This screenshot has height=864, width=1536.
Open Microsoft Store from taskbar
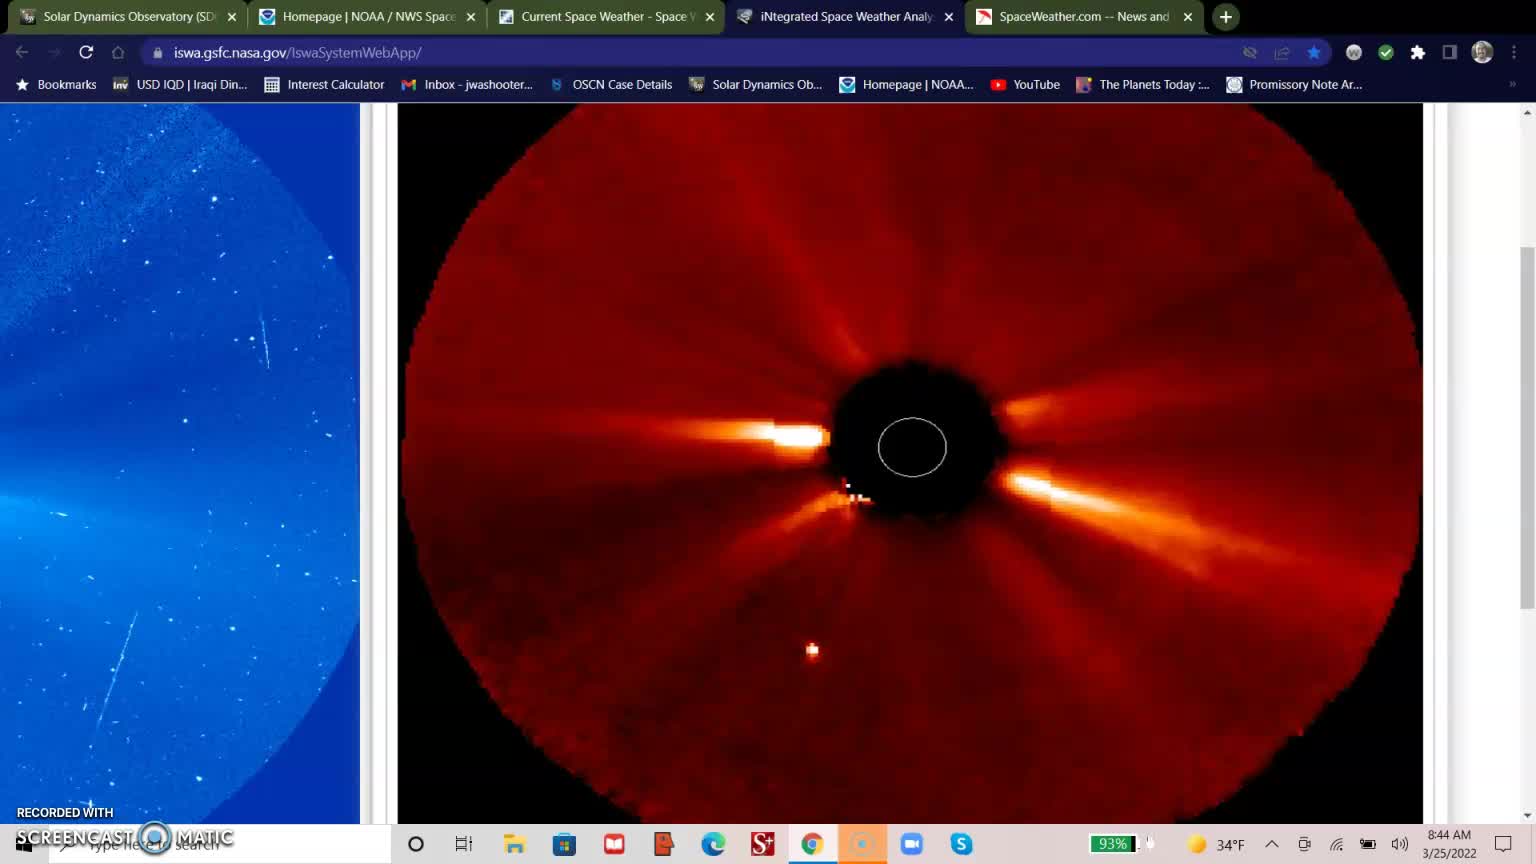tap(564, 845)
